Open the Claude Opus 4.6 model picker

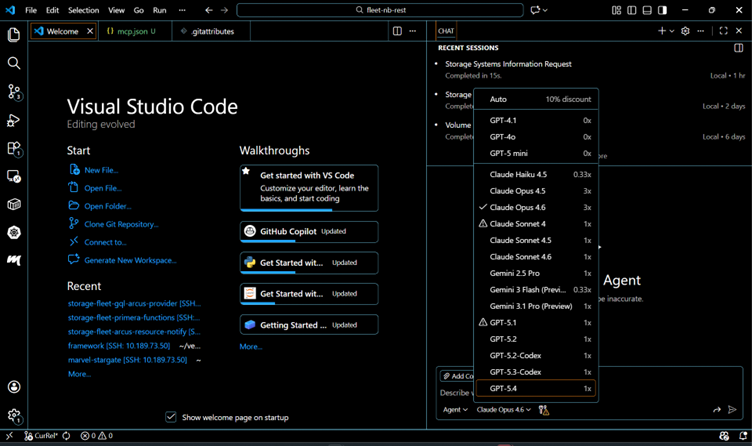[x=504, y=410]
